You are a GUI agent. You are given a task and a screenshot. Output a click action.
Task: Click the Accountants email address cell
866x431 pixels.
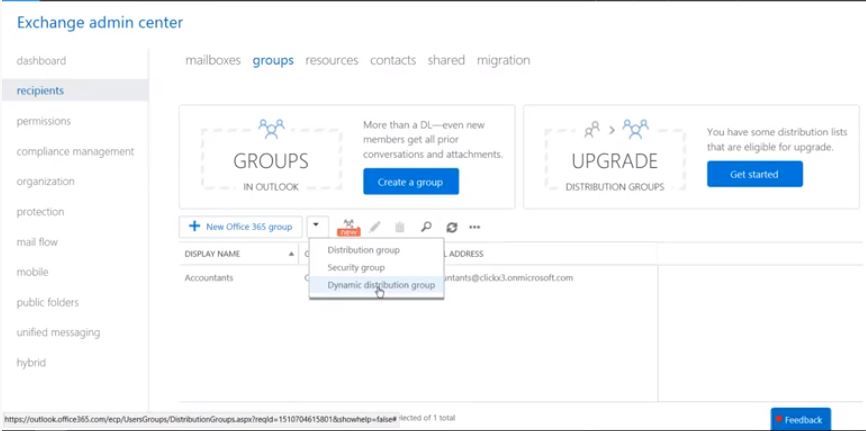tap(508, 278)
